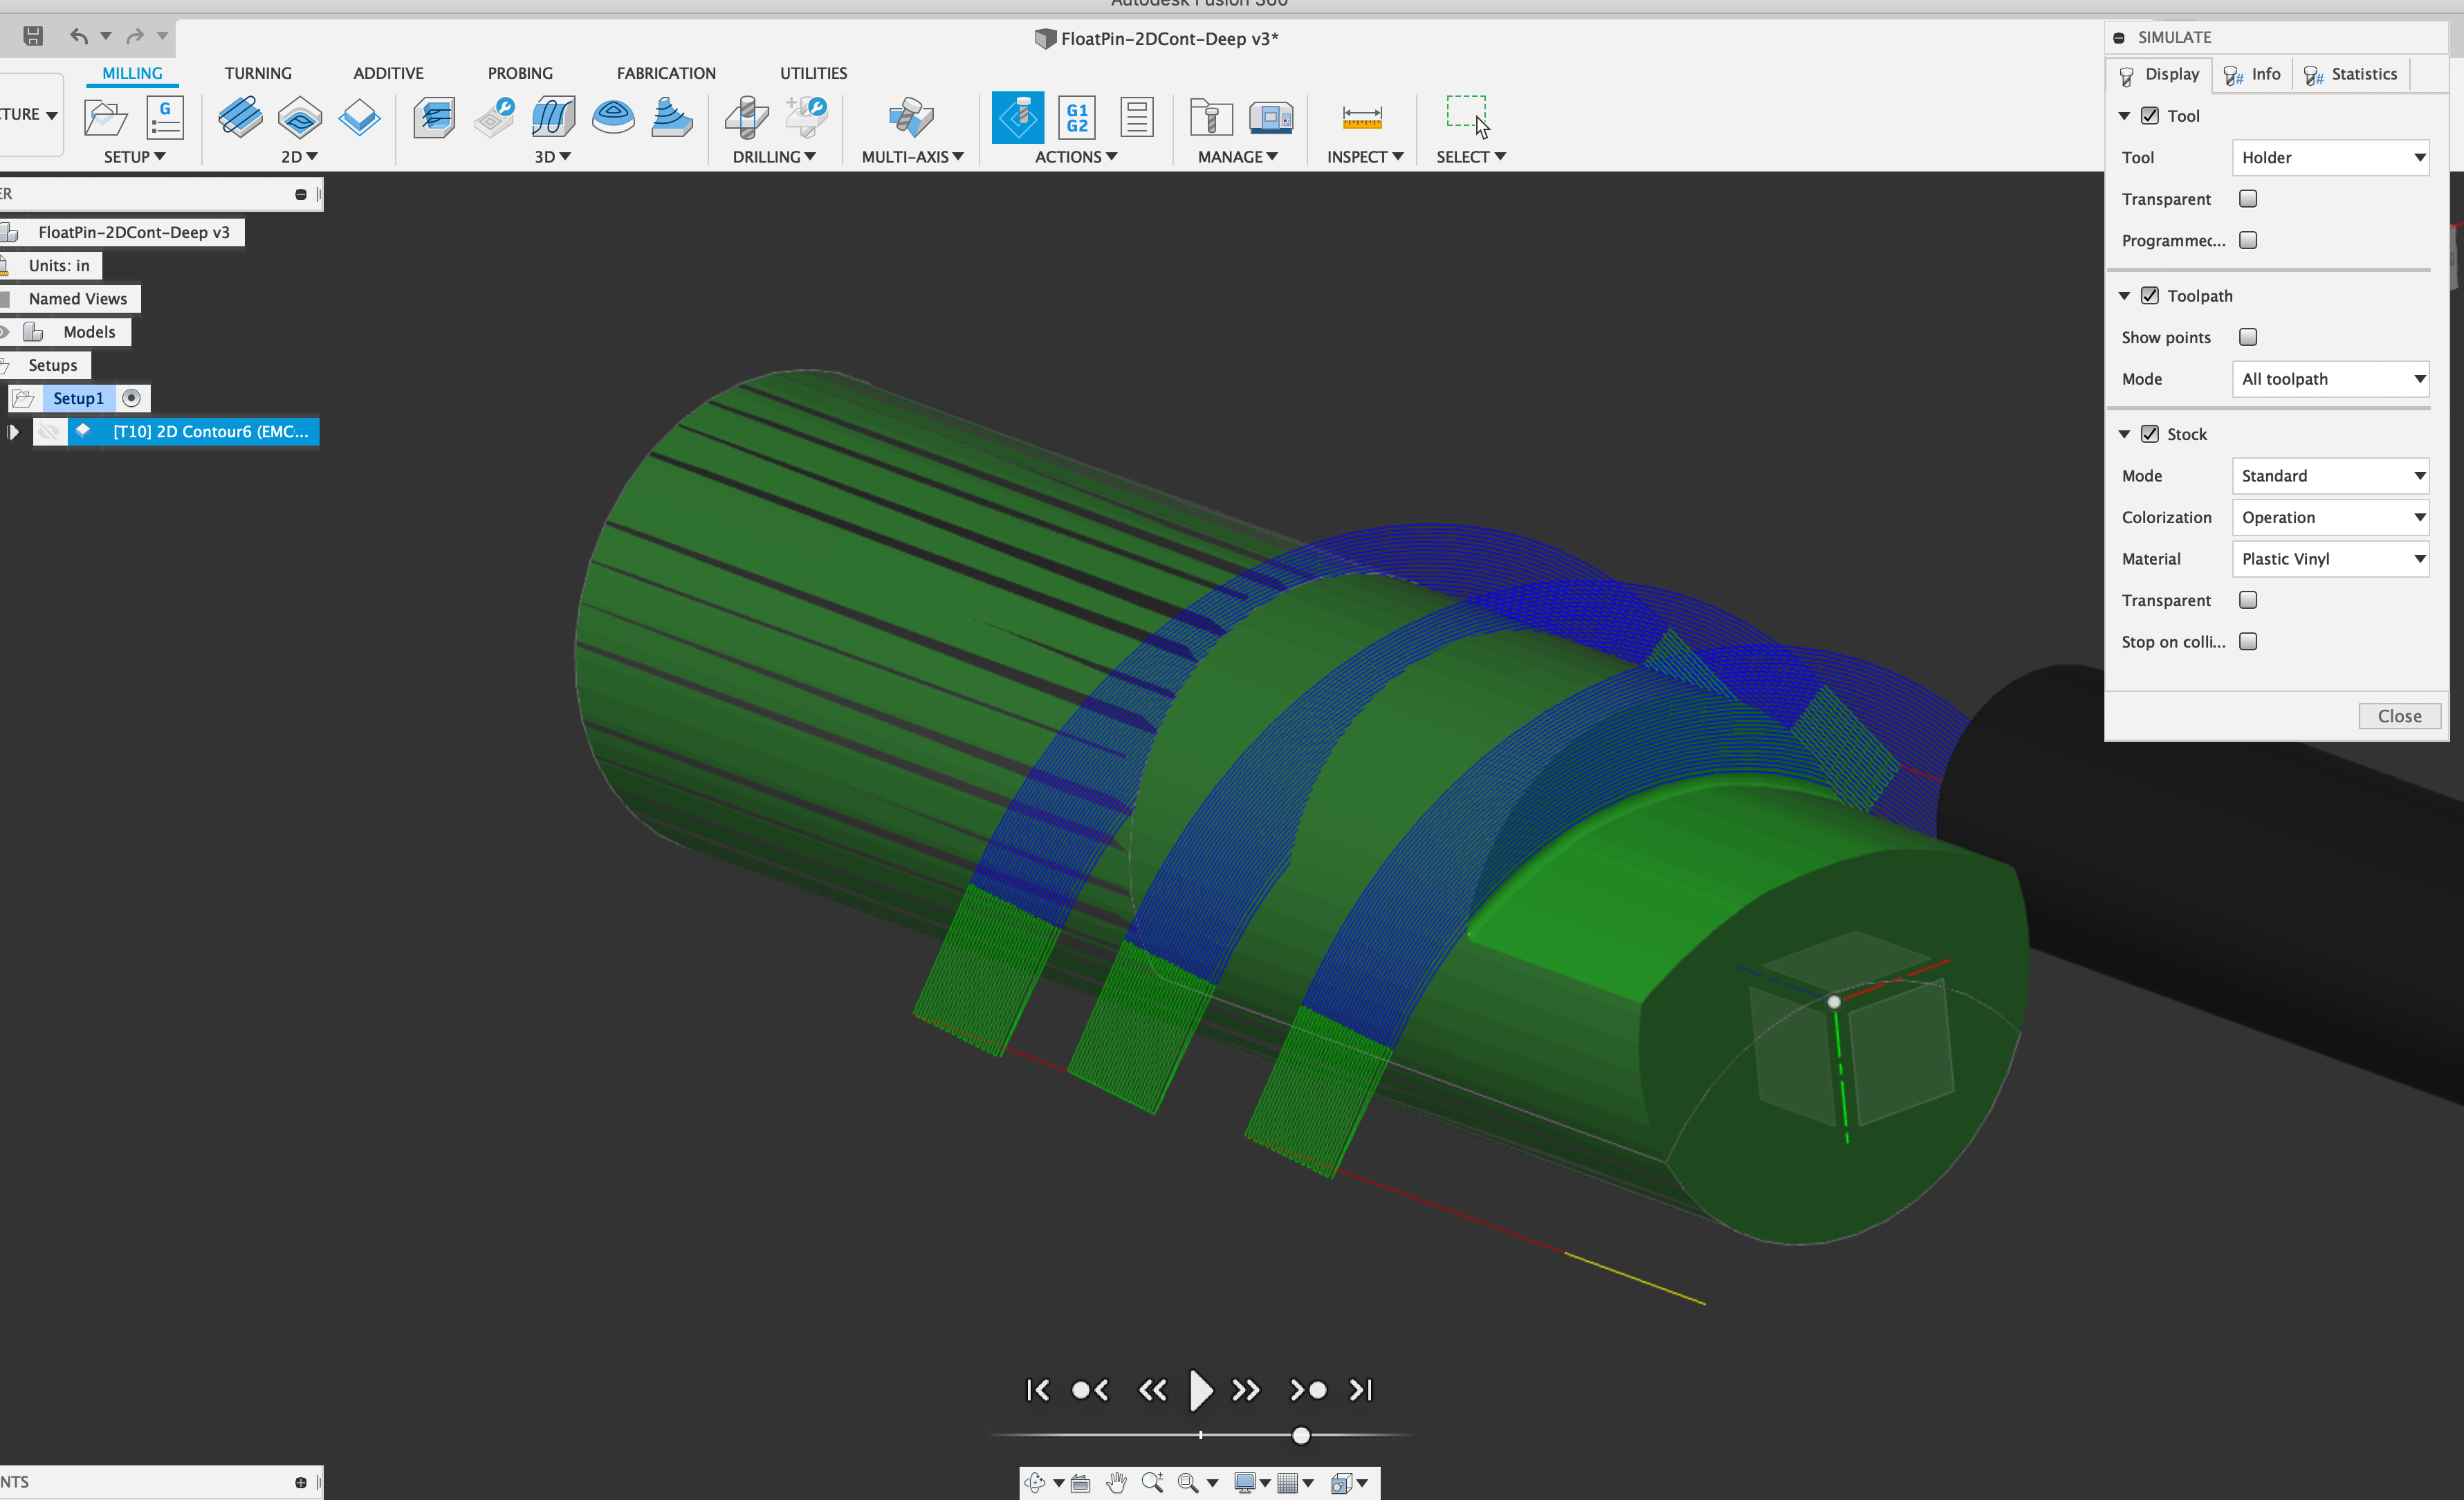
Task: Check Stop on collision under Stock
Action: pyautogui.click(x=2248, y=641)
